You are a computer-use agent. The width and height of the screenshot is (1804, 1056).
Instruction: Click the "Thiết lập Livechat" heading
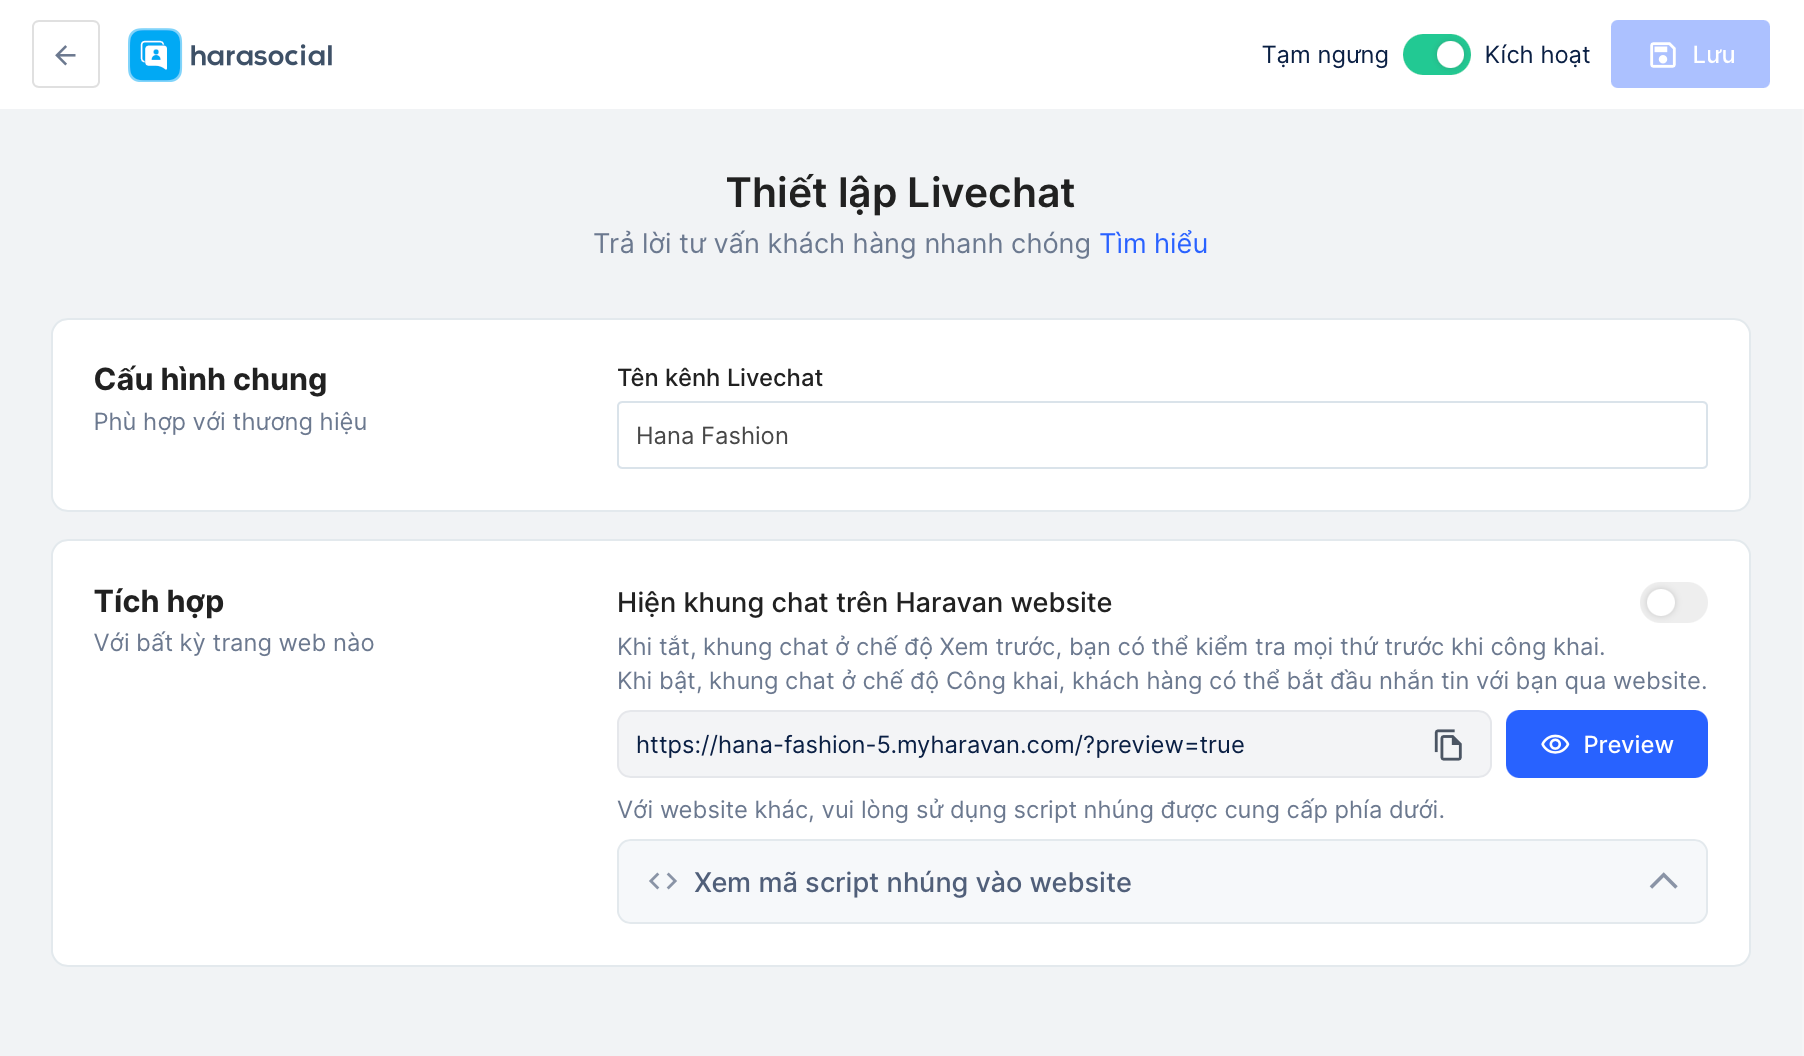(x=900, y=193)
